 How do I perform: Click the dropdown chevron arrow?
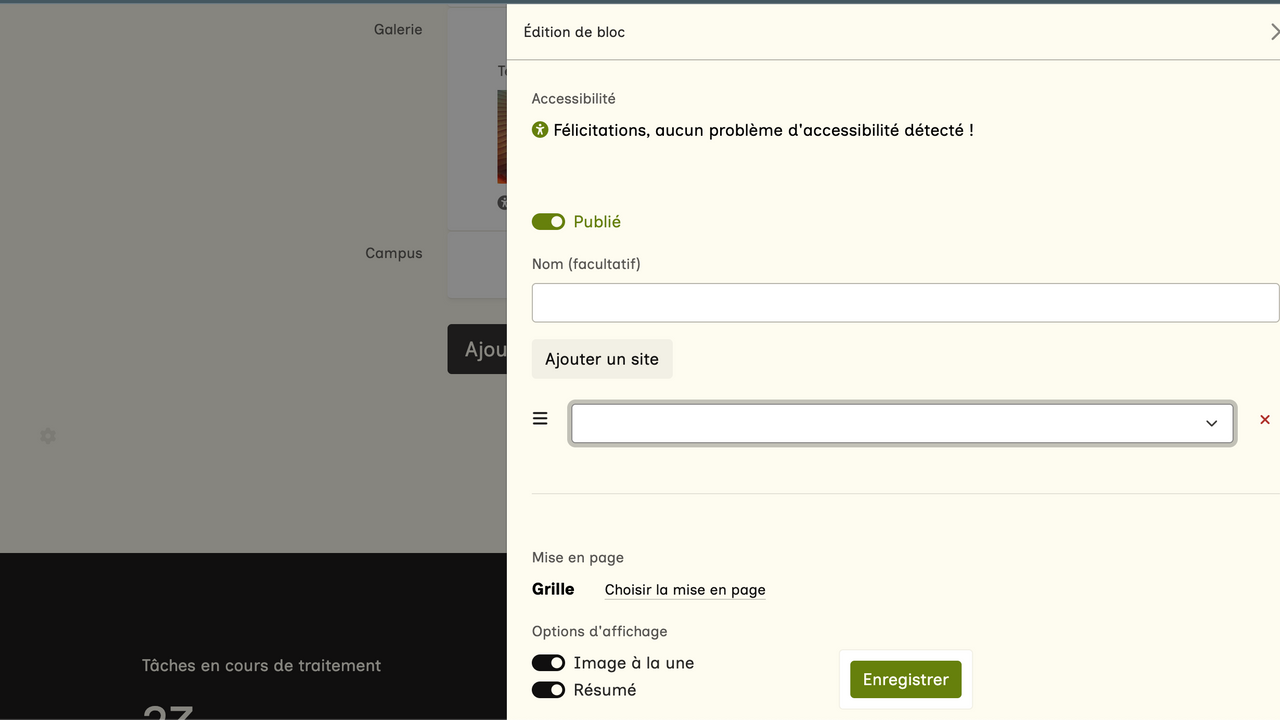click(1211, 424)
